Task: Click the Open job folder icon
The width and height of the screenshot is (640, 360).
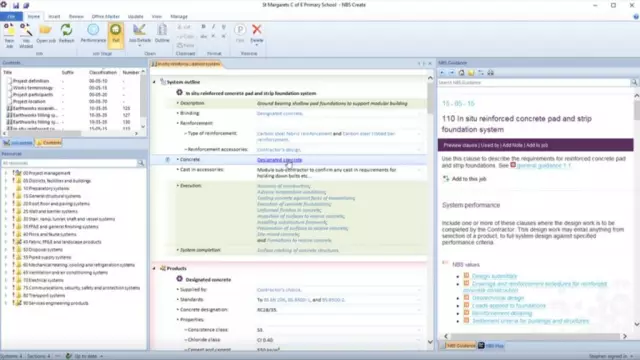Action: (x=46, y=33)
